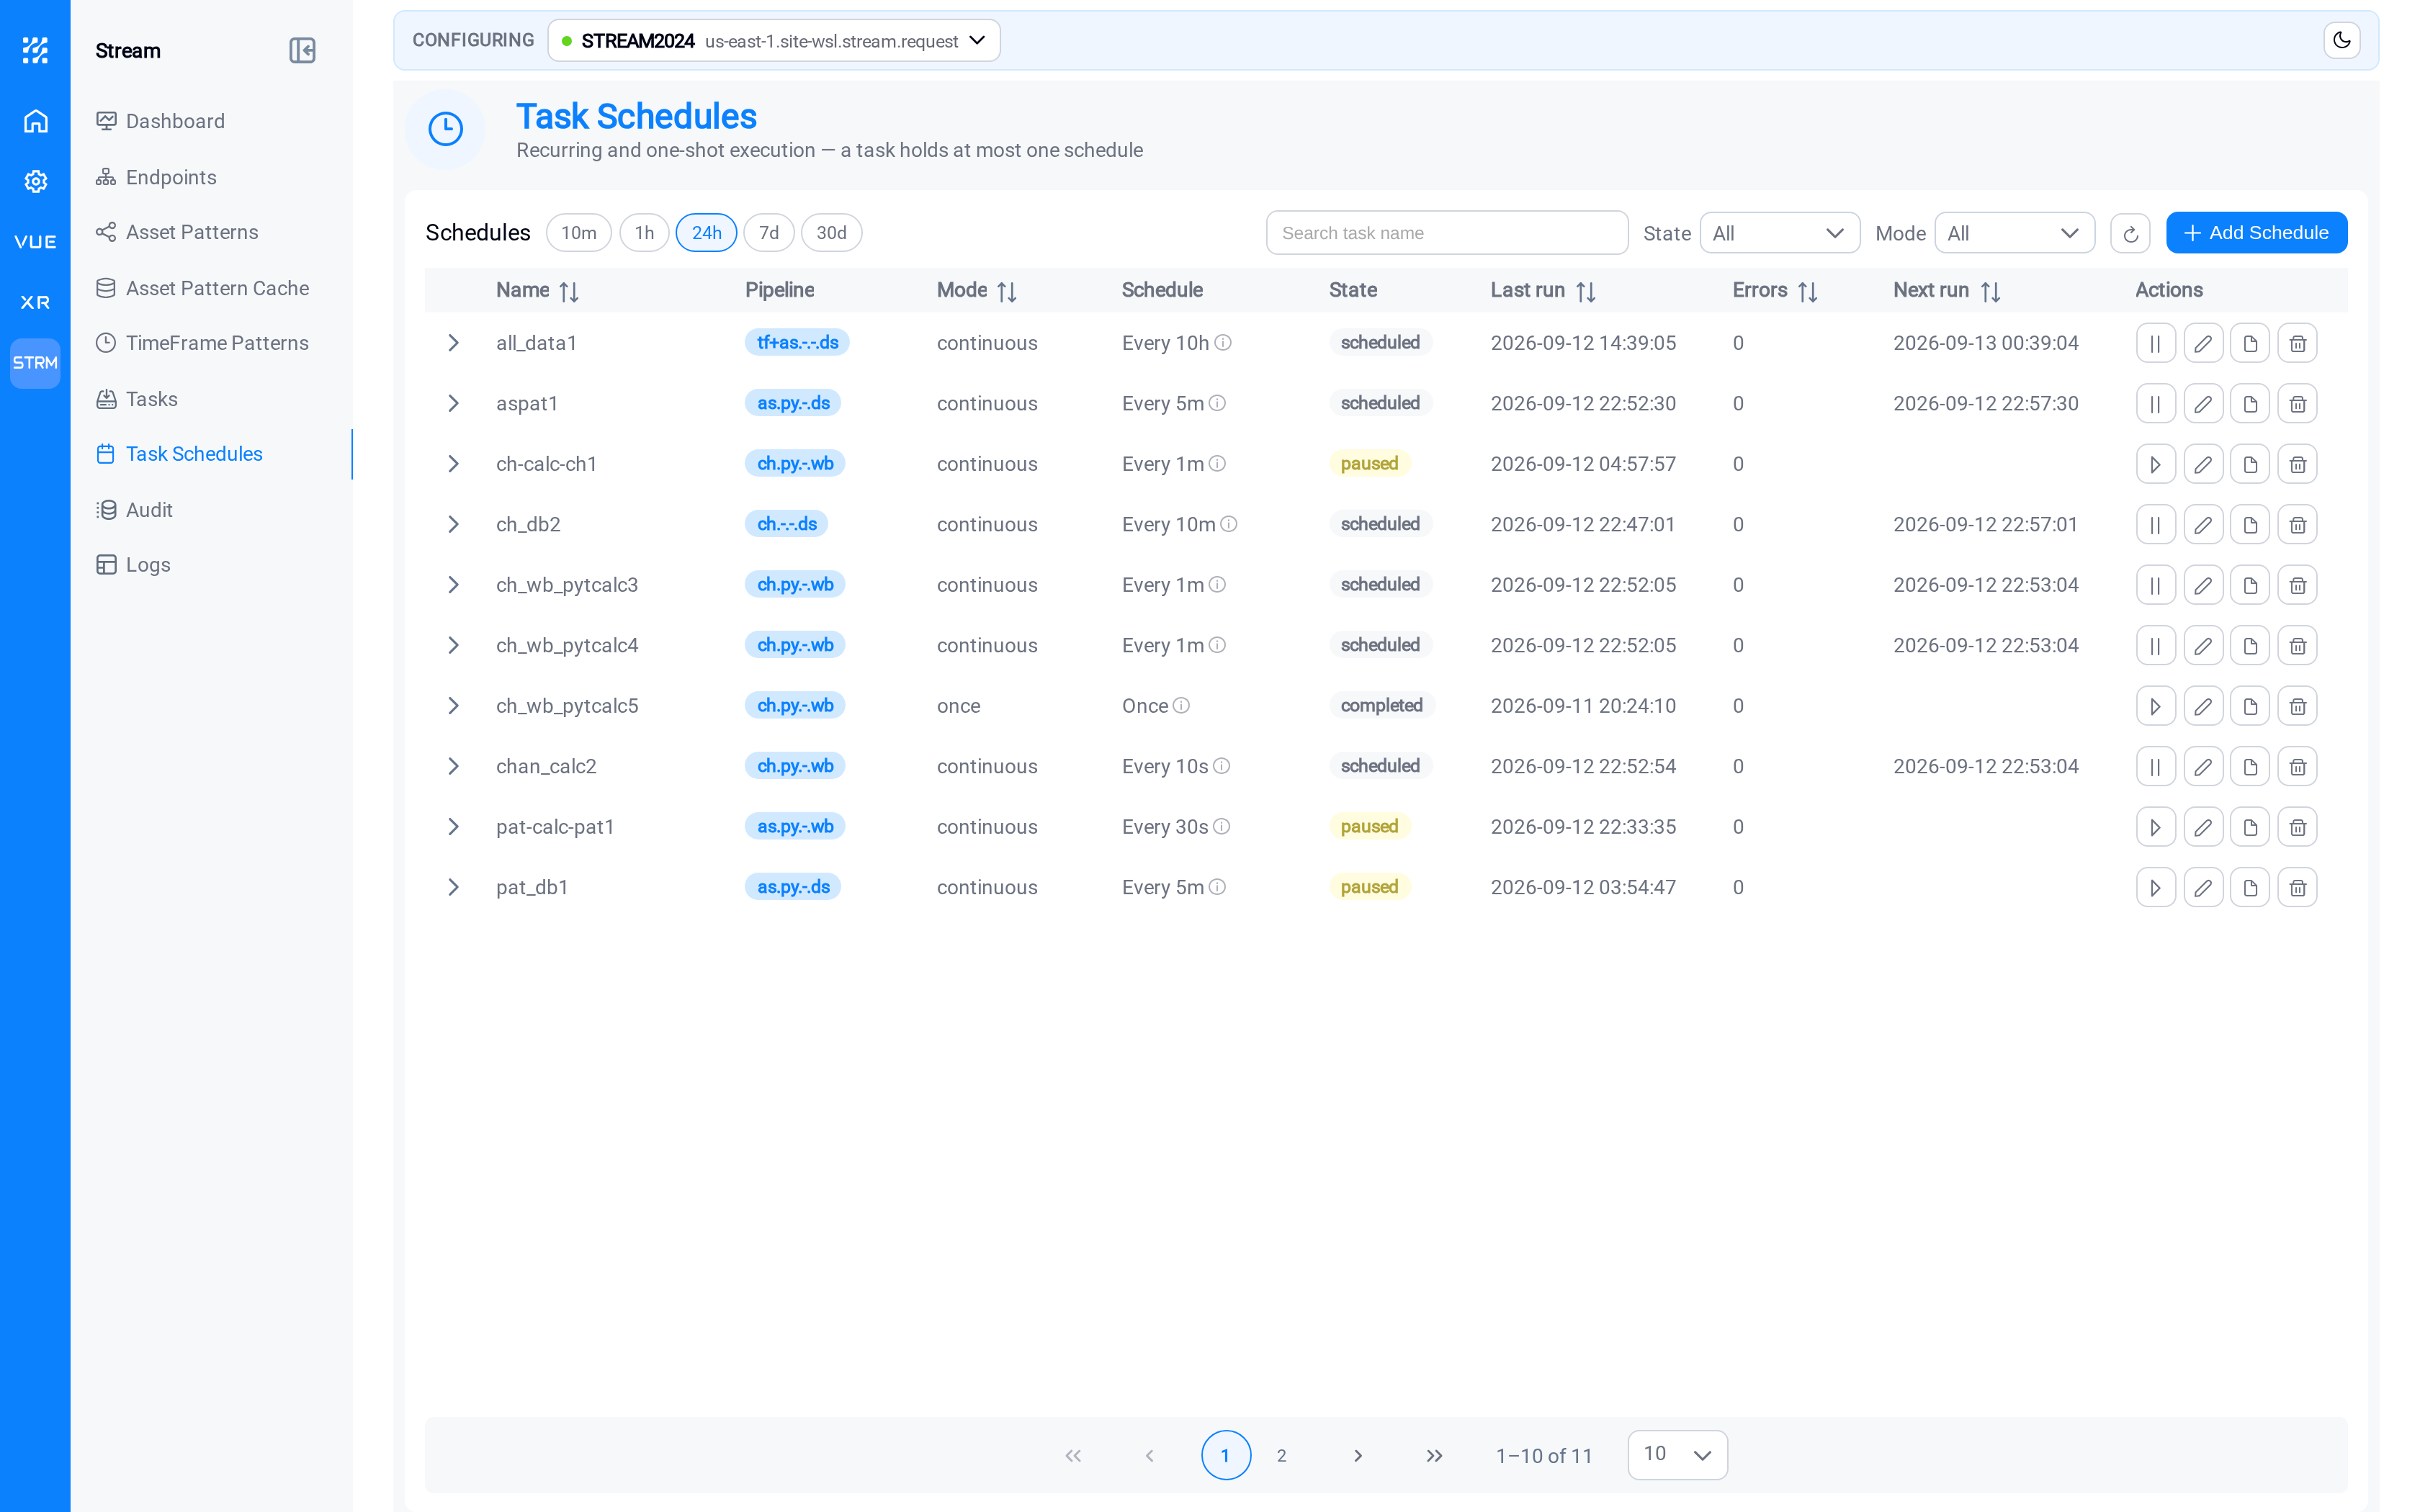
Task: Resume the pat-calc-pat1 schedule
Action: 2155,827
